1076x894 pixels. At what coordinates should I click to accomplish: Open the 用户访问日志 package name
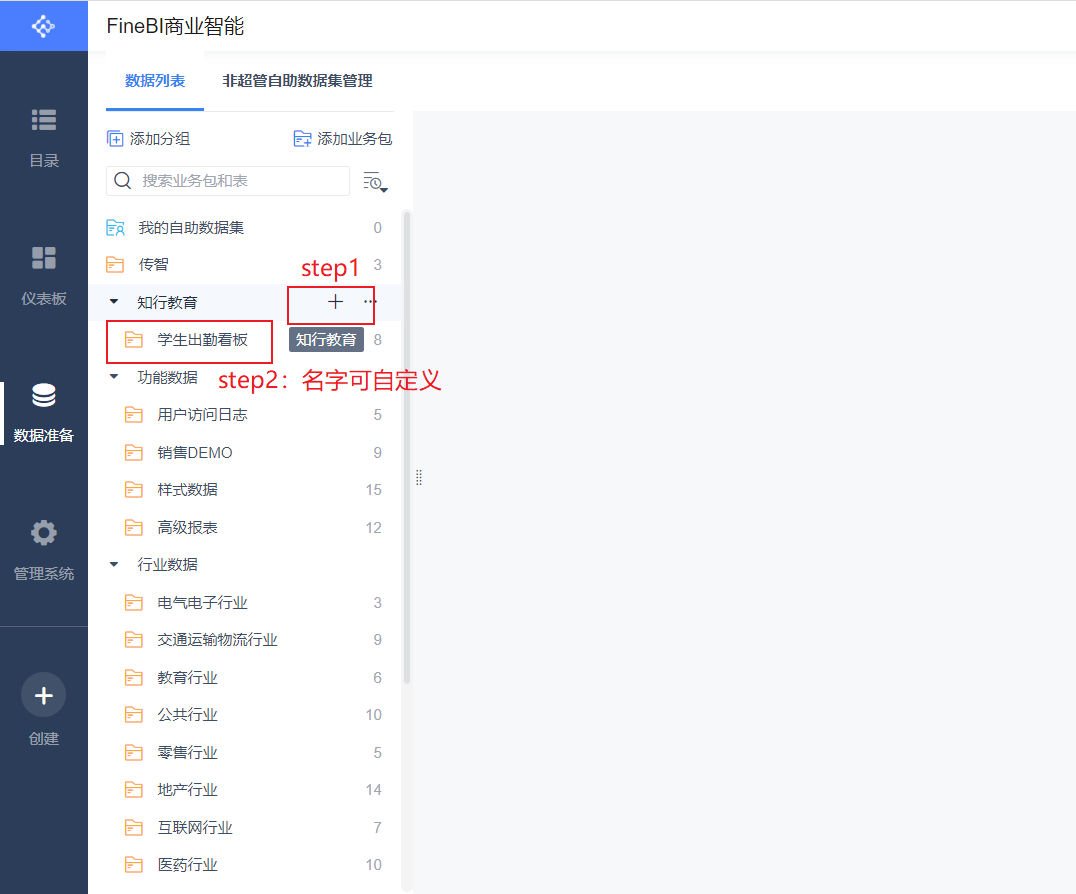pyautogui.click(x=202, y=415)
